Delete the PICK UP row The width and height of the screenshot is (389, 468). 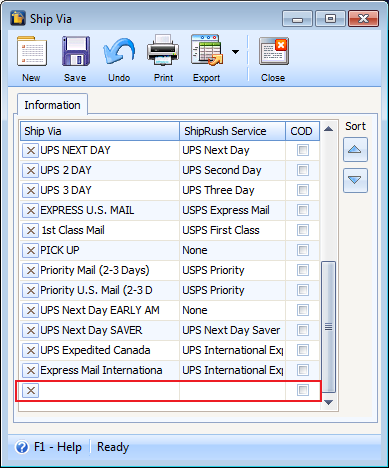pyautogui.click(x=31, y=250)
